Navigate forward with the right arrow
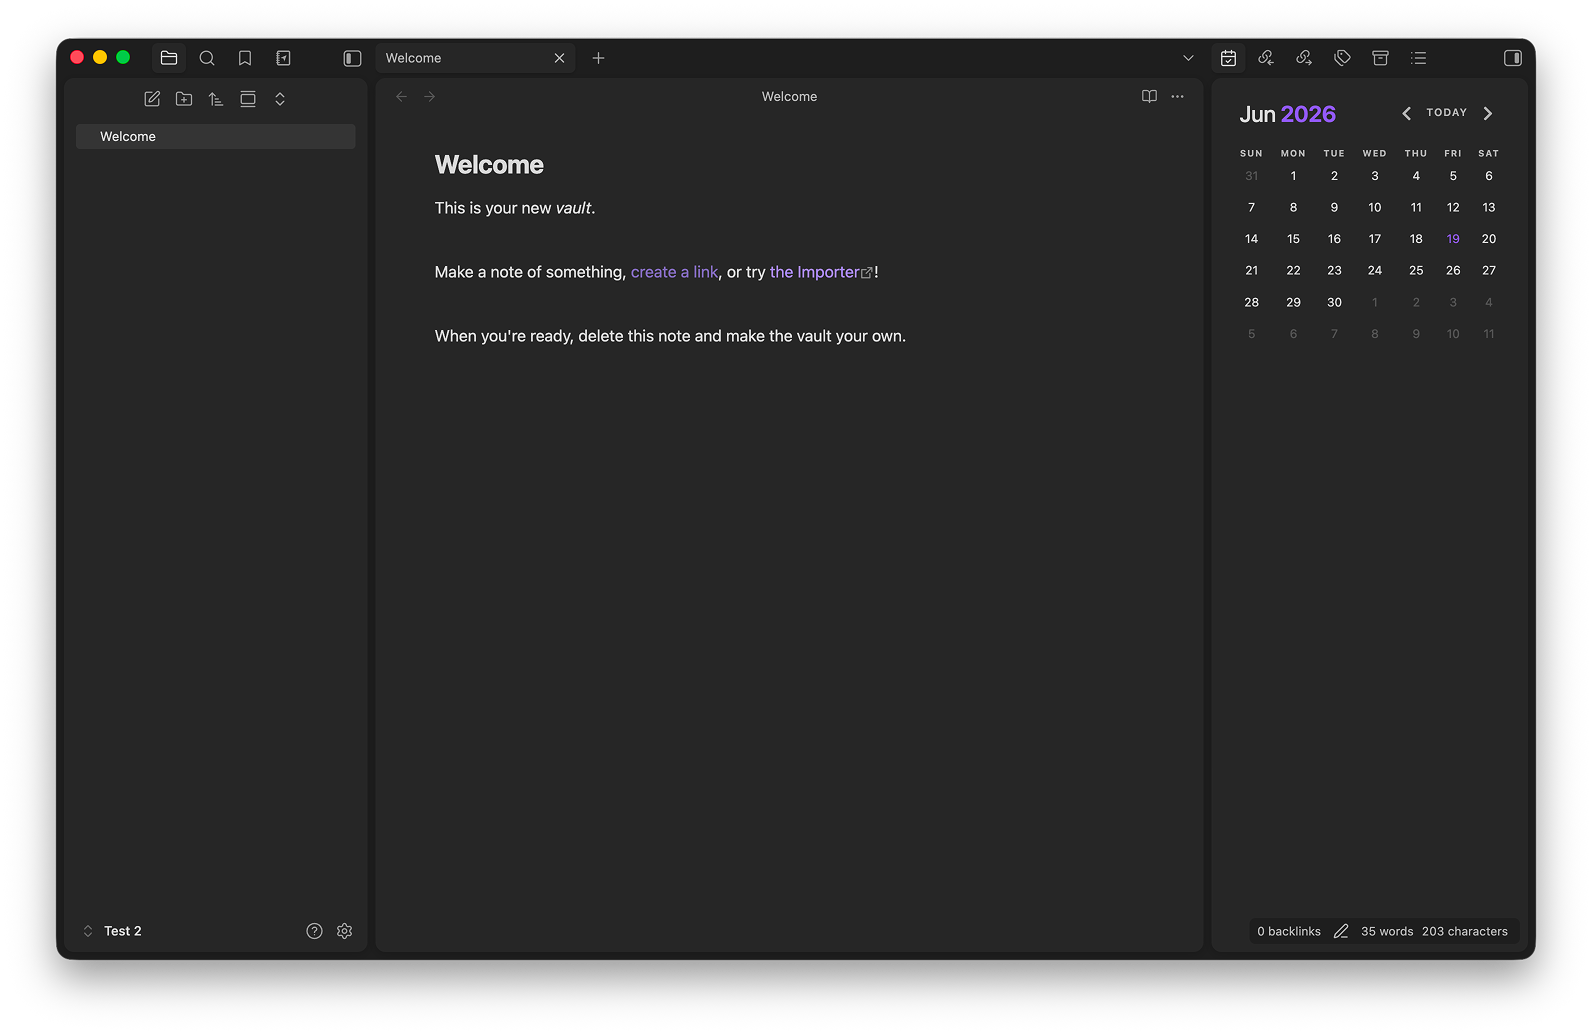Viewport: 1592px width, 1034px height. tap(429, 96)
